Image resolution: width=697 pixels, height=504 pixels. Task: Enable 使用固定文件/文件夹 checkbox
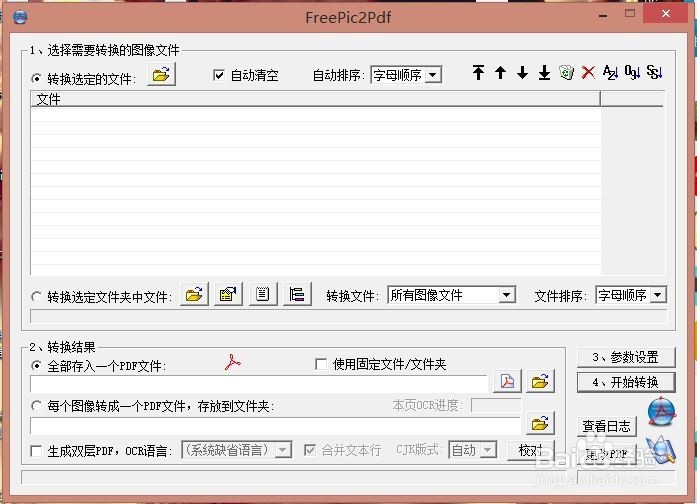coord(320,364)
